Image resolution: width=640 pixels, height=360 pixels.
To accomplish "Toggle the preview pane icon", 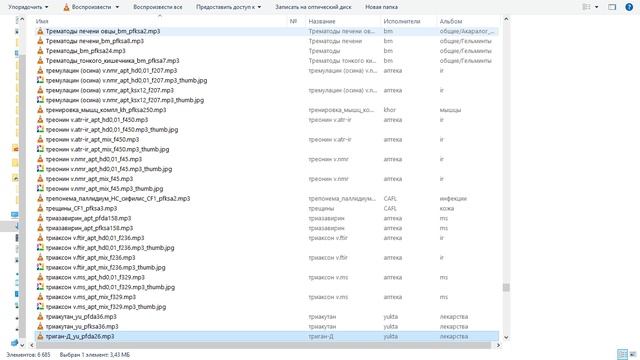I will click(612, 7).
